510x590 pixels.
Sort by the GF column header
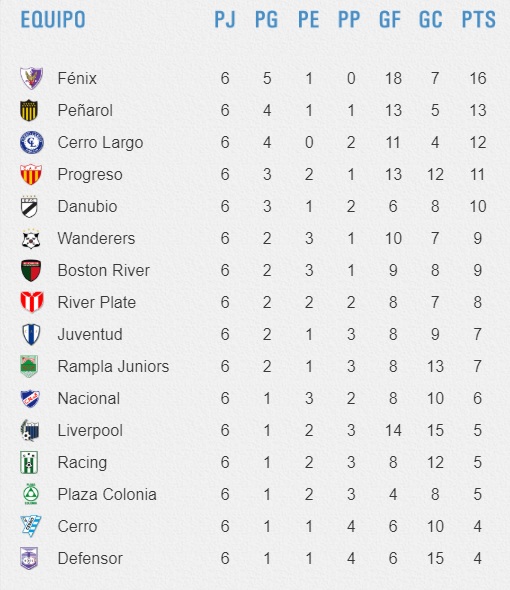(390, 20)
